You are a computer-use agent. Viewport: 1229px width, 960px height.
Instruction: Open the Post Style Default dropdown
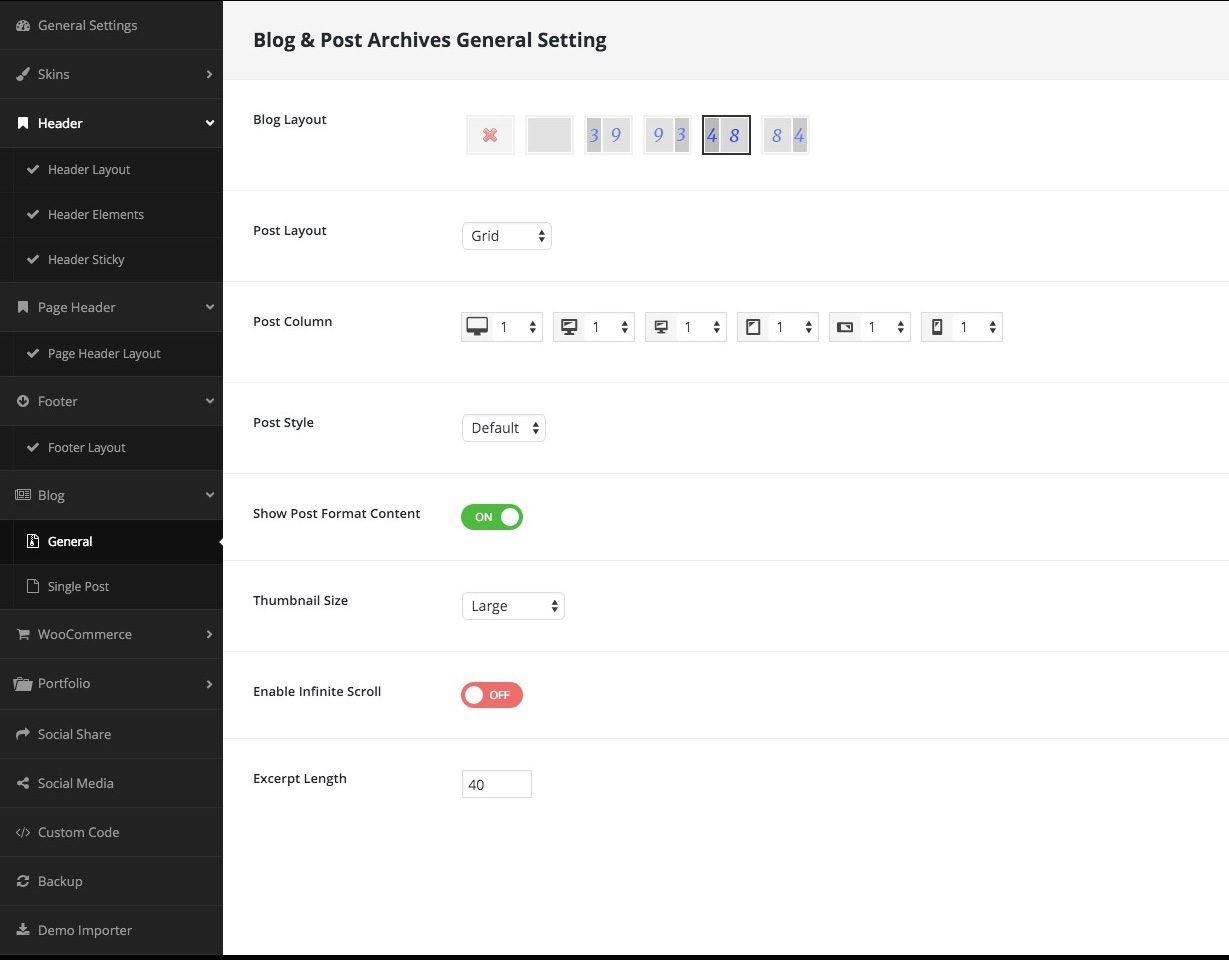(x=504, y=428)
